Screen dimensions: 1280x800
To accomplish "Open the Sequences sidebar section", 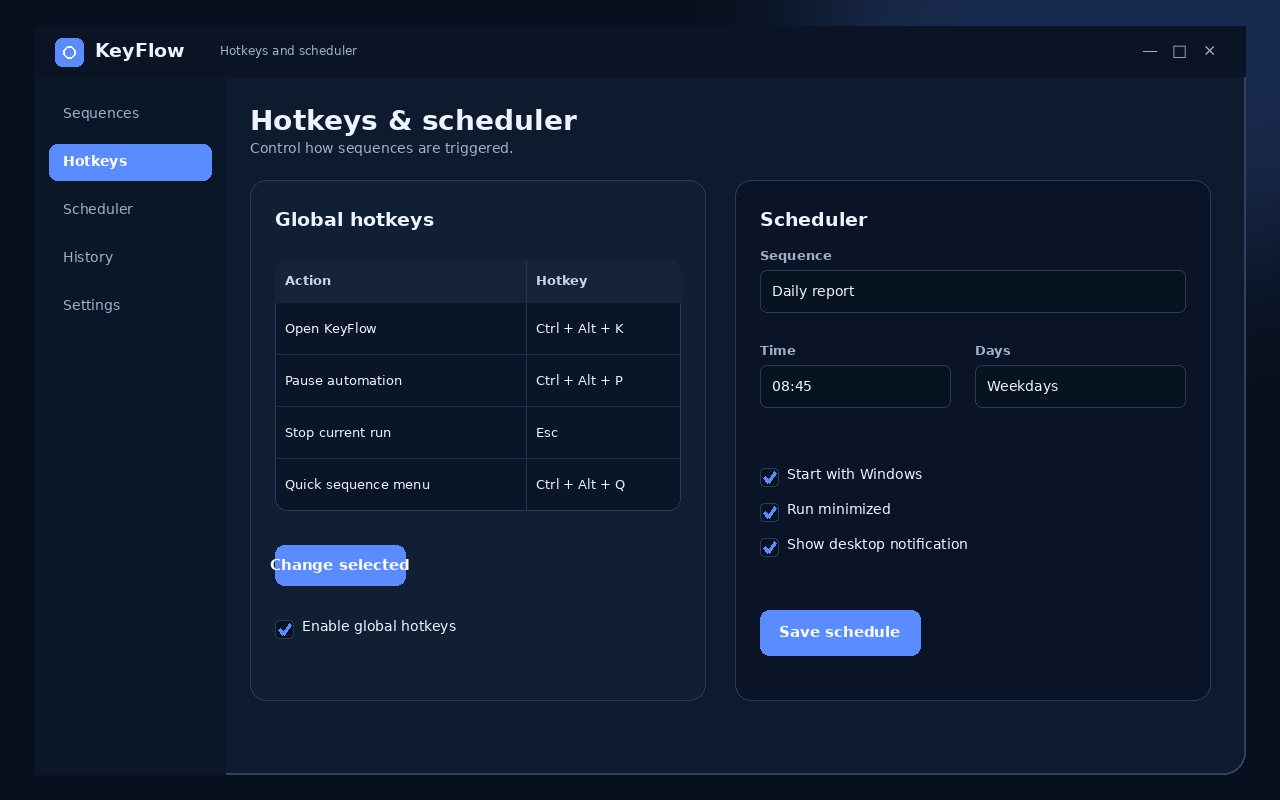I will (130, 114).
